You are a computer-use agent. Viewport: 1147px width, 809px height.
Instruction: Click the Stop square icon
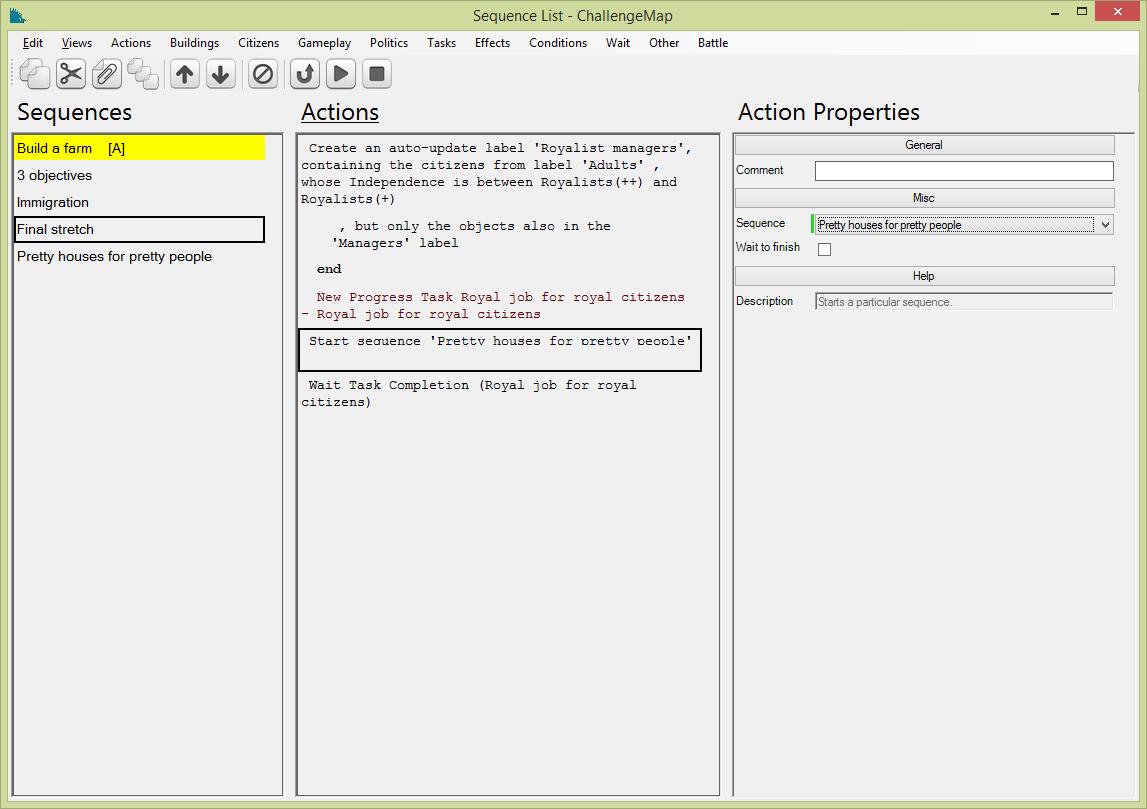pyautogui.click(x=377, y=74)
